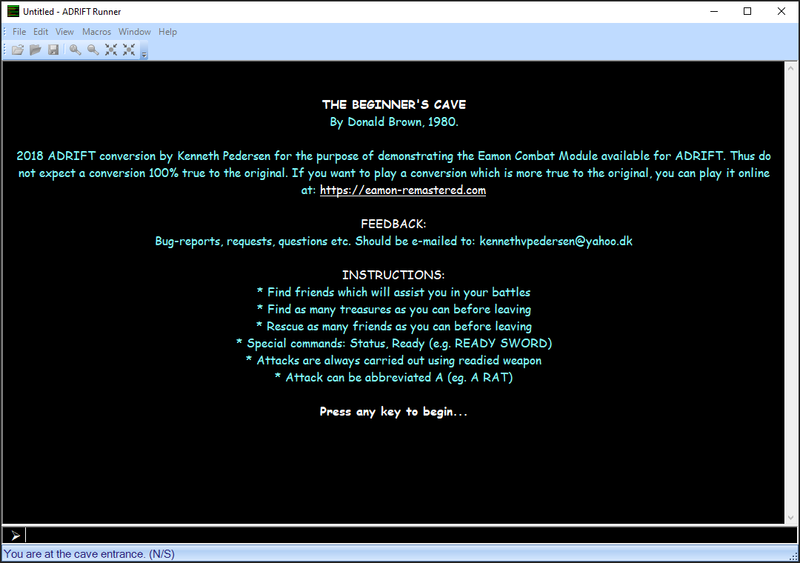800x563 pixels.
Task: Click the plain open-folder restore icon
Action: (x=35, y=50)
